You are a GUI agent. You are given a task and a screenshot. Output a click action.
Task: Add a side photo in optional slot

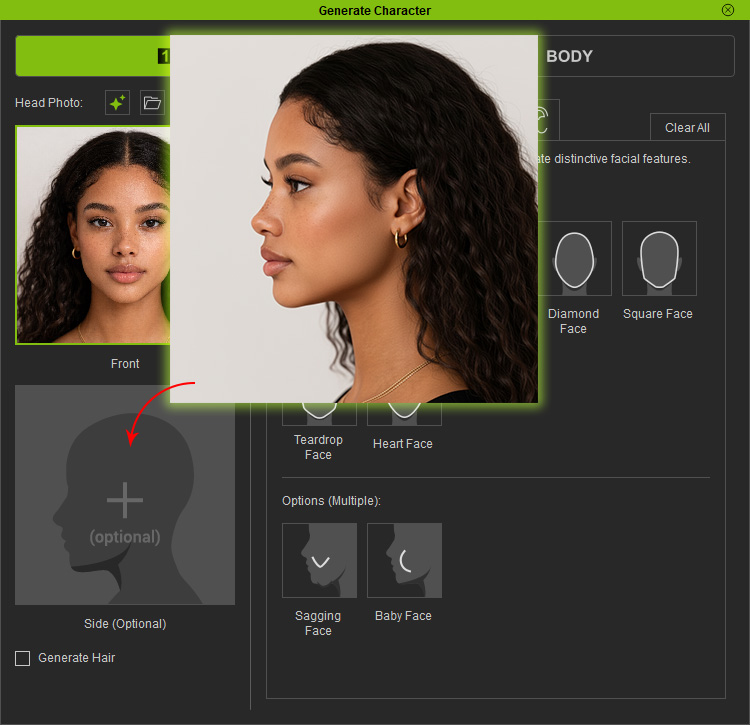(125, 495)
